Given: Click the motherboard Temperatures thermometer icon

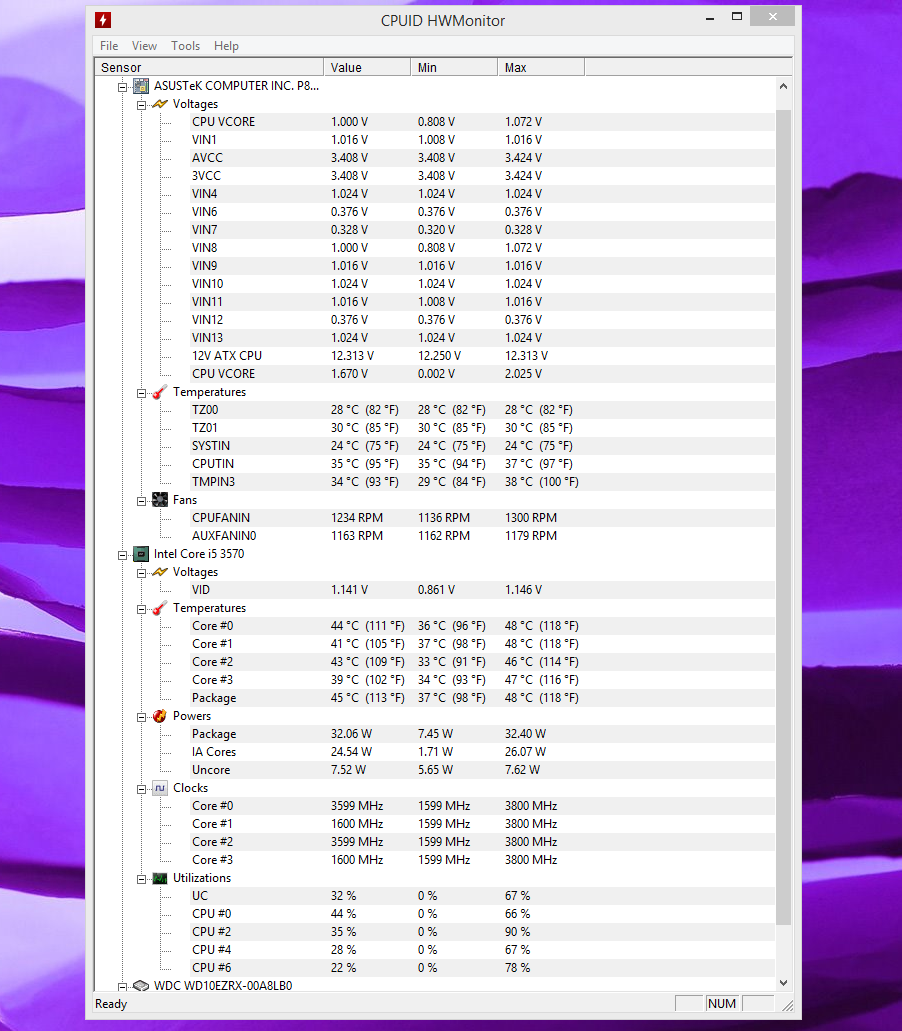Looking at the screenshot, I should pos(160,392).
